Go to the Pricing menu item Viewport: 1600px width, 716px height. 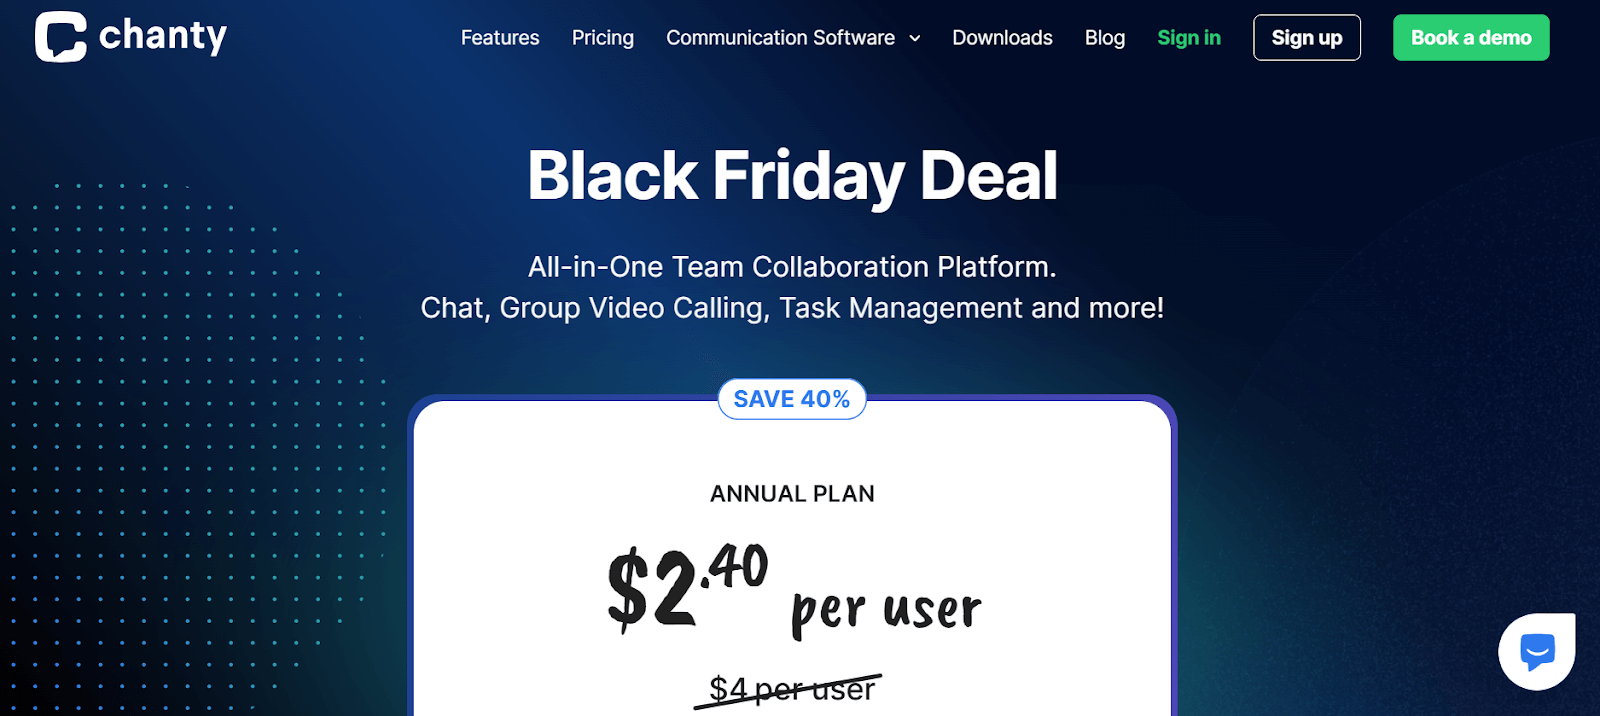(603, 38)
